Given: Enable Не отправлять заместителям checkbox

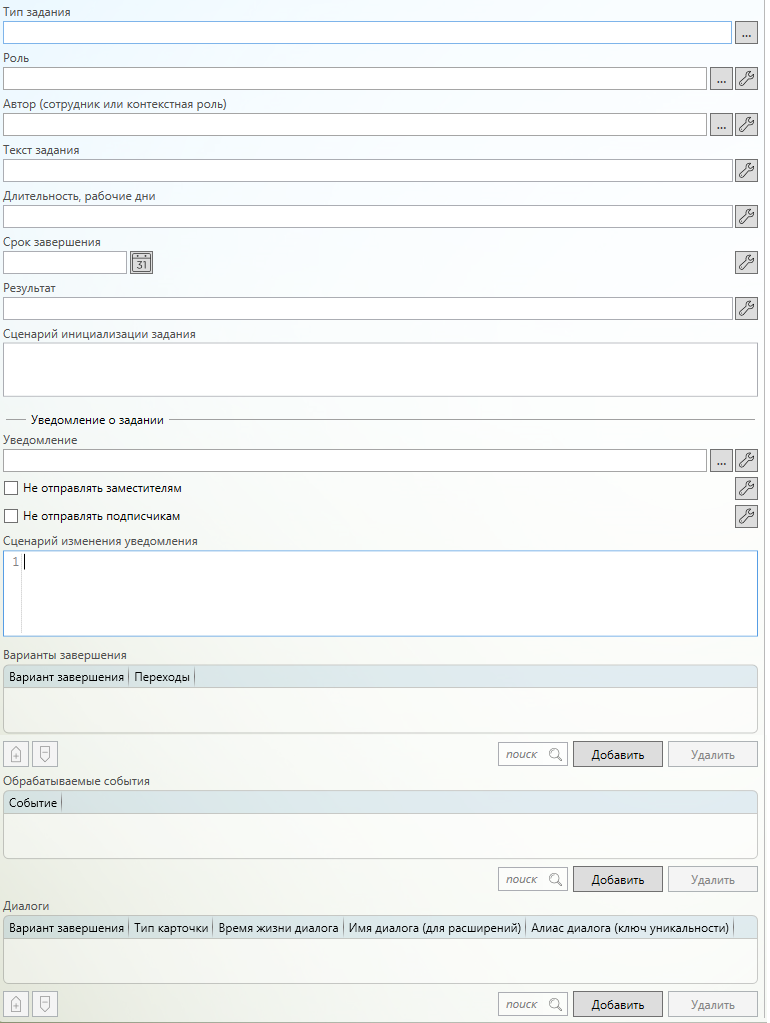Looking at the screenshot, I should coord(12,489).
